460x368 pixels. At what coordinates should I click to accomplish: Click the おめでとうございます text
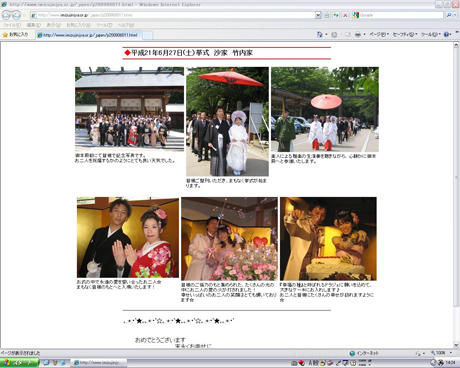[160, 340]
